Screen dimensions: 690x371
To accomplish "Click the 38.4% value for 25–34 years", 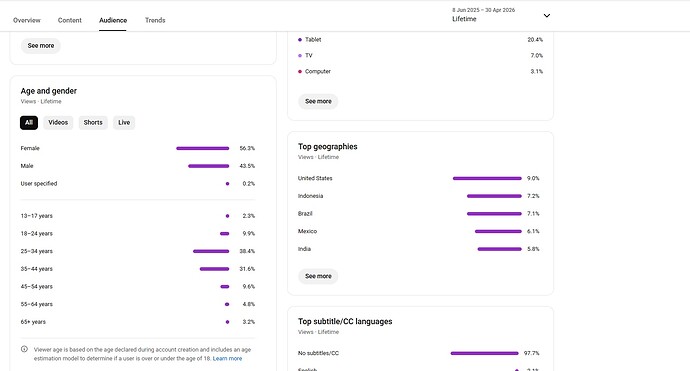I will point(247,251).
